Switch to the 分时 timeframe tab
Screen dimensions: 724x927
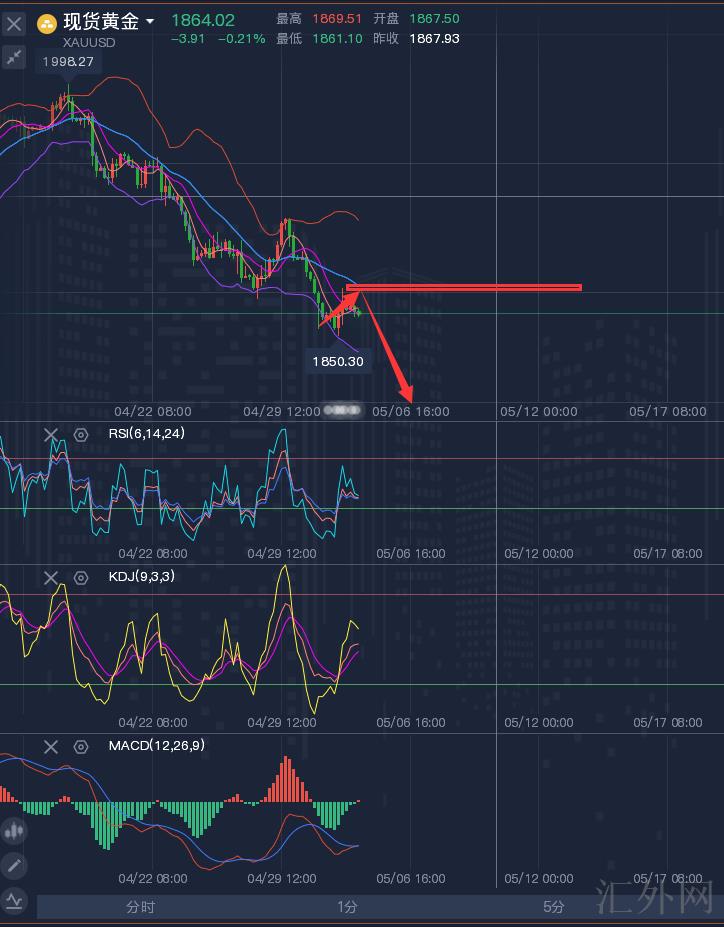tap(140, 907)
